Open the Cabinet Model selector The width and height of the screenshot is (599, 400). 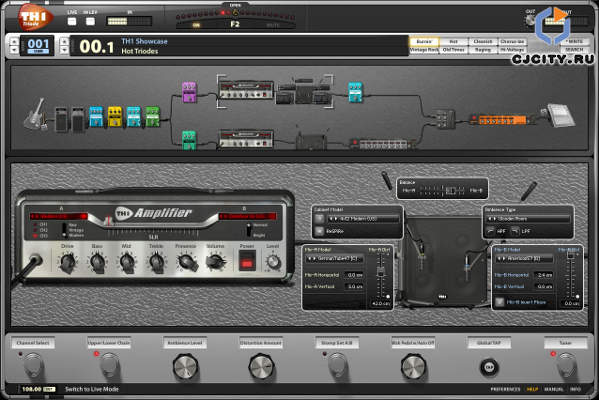(x=363, y=219)
